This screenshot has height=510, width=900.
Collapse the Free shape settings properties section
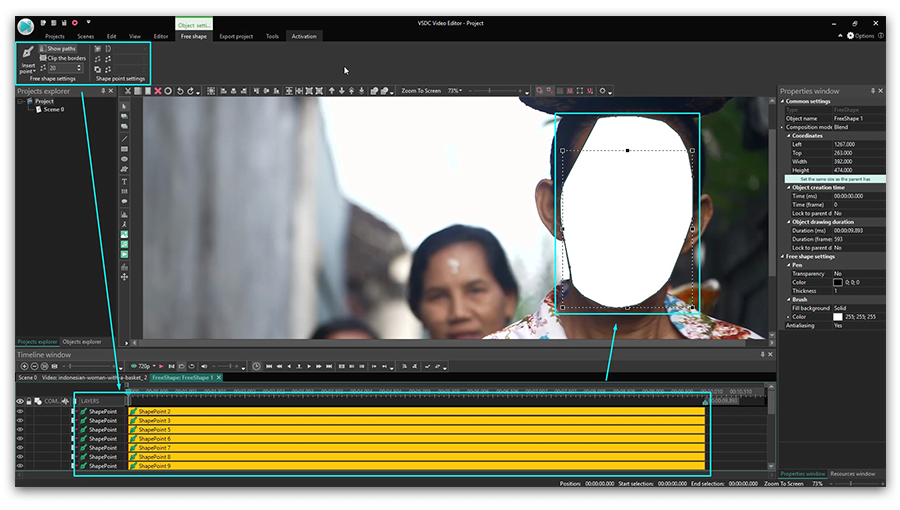[782, 257]
